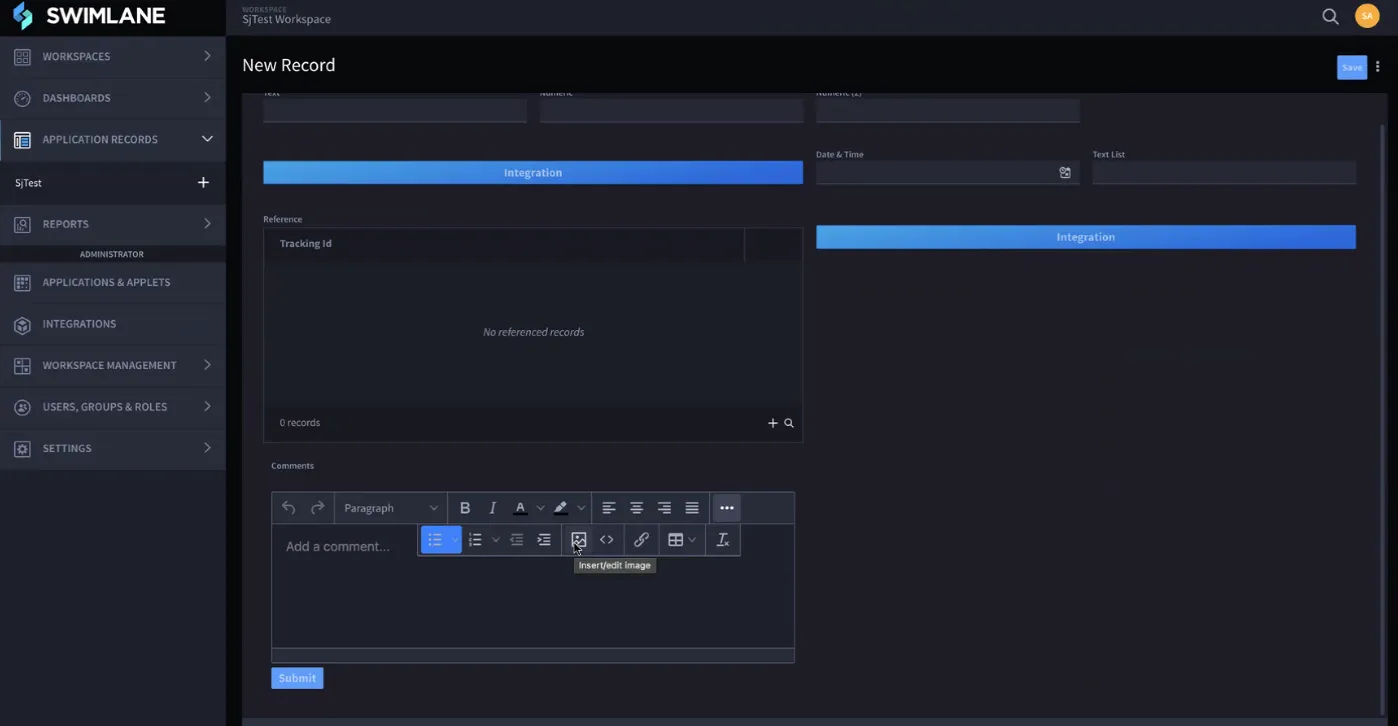
Task: Align comment text left
Action: [x=608, y=508]
